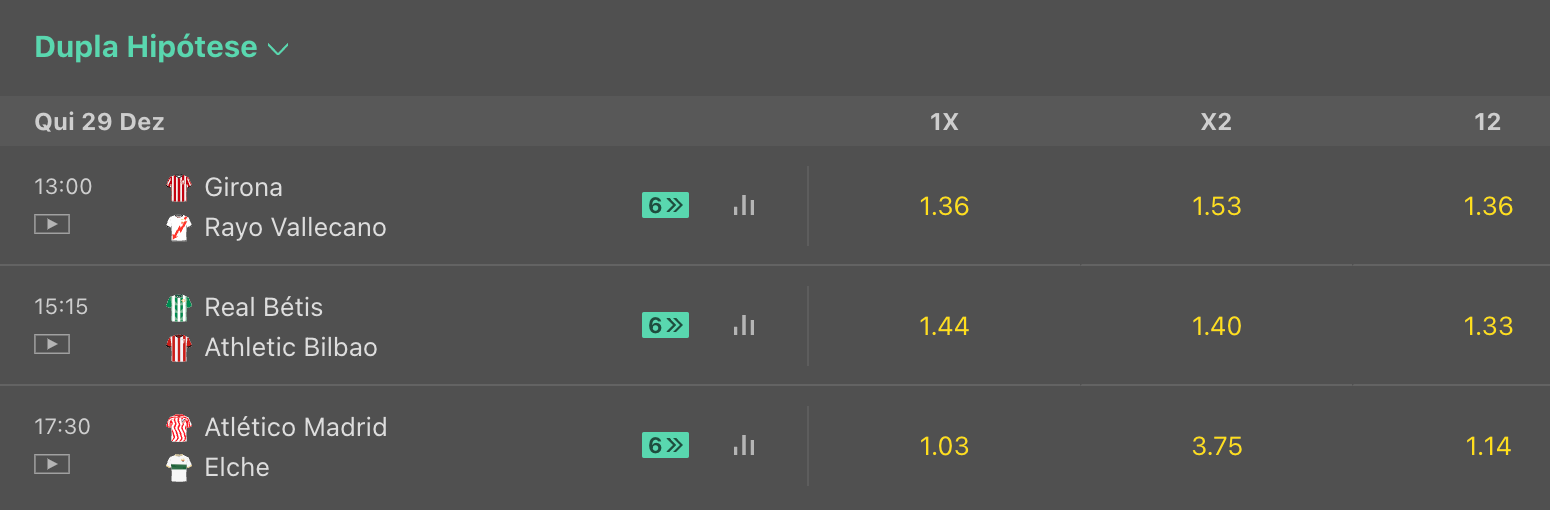The image size is (1550, 510).
Task: Open live stream icon for Atlético Madrid match
Action: point(52,464)
